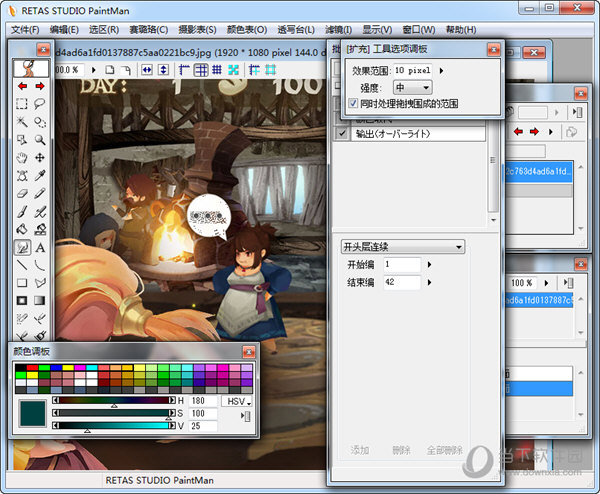Click the 开始编 input field
The height and width of the screenshot is (494, 600).
pos(402,264)
